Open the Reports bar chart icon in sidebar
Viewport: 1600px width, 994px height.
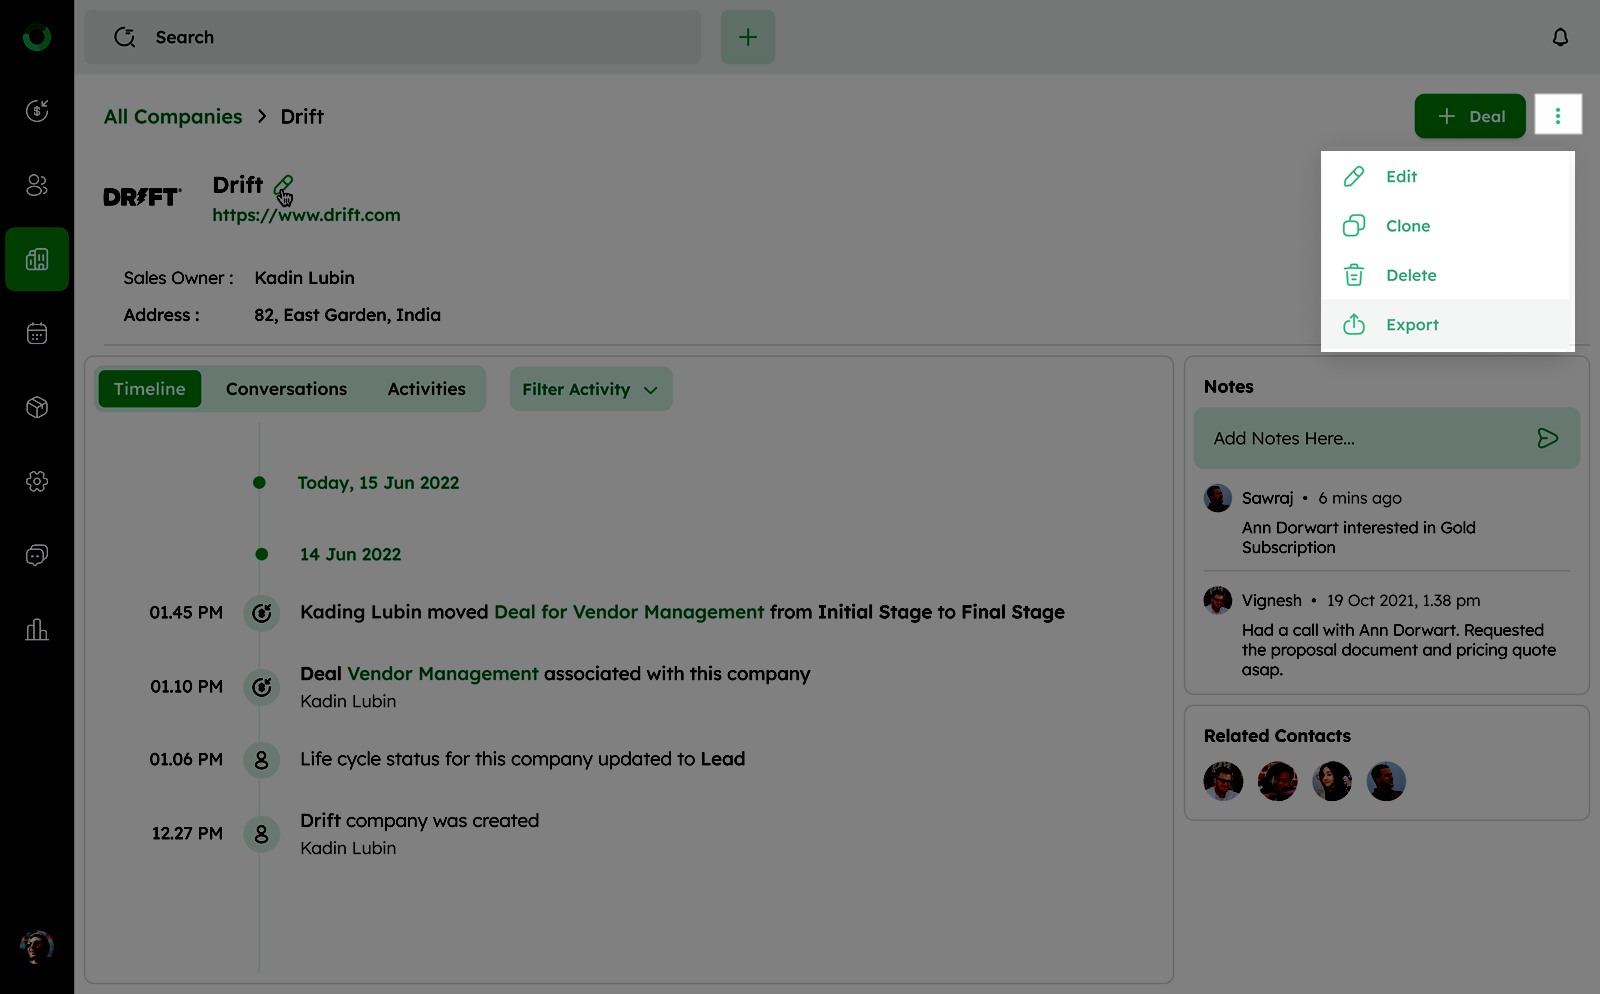click(x=37, y=629)
